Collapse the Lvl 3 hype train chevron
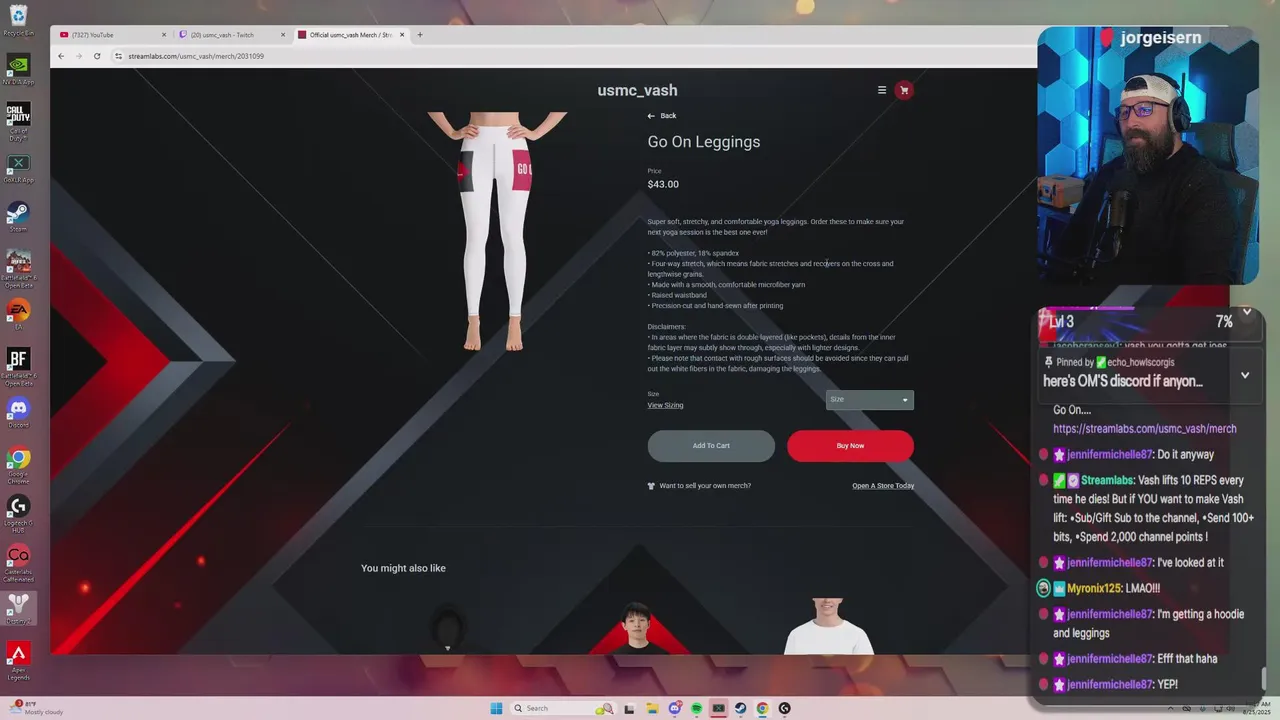 (x=1247, y=312)
